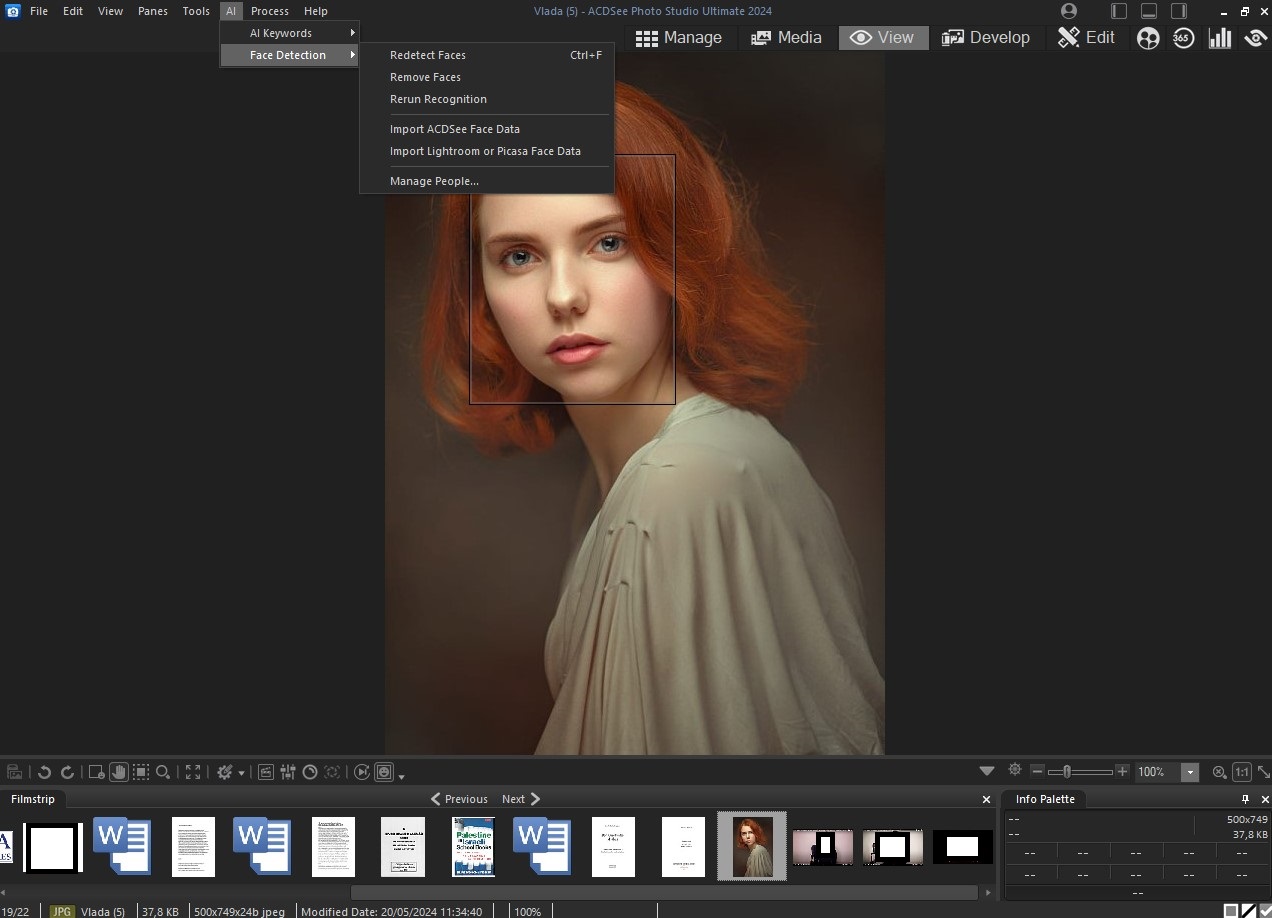The image size is (1272, 918).
Task: Go to the Next image
Action: pyautogui.click(x=512, y=799)
